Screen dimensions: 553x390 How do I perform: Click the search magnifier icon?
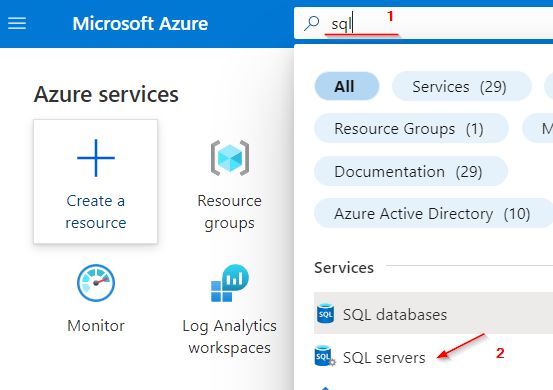(311, 24)
